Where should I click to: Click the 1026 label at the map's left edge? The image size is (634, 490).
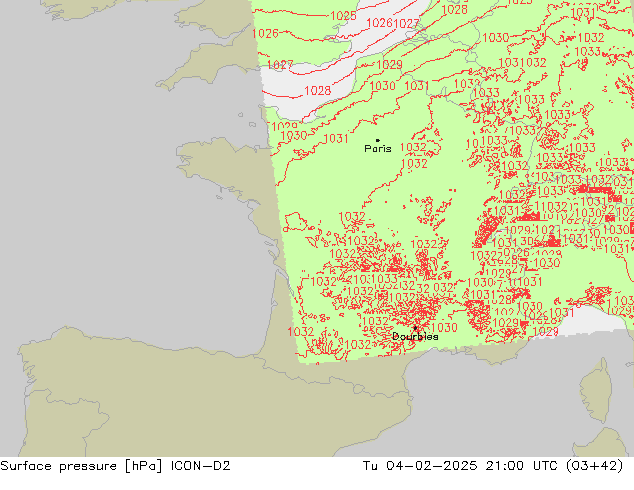[265, 34]
